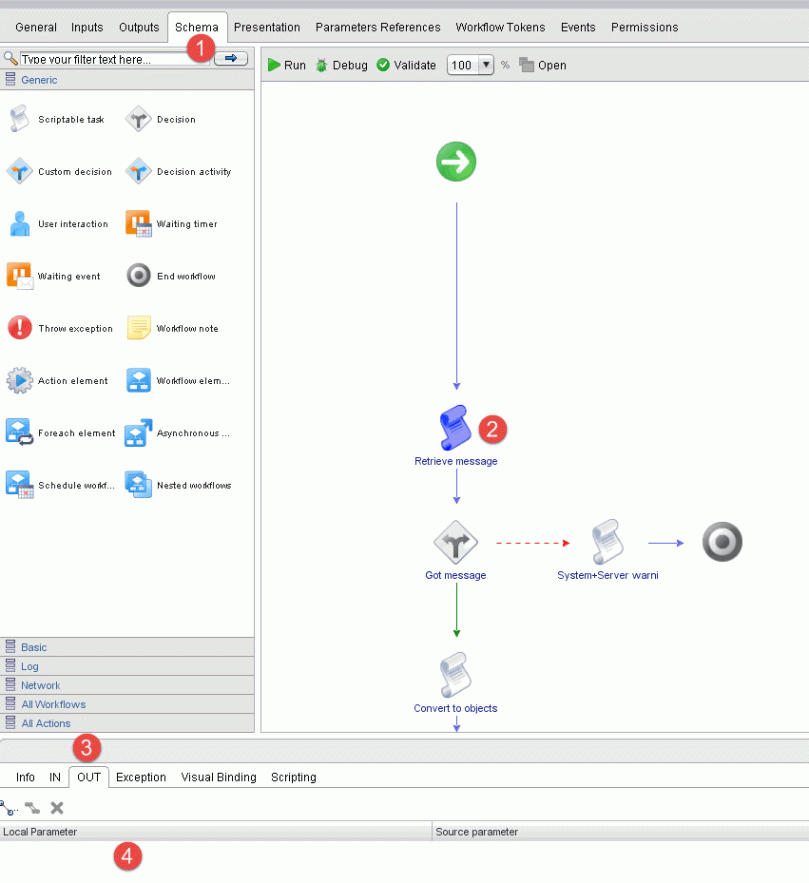Choose the Waiting timer icon

pyautogui.click(x=138, y=224)
